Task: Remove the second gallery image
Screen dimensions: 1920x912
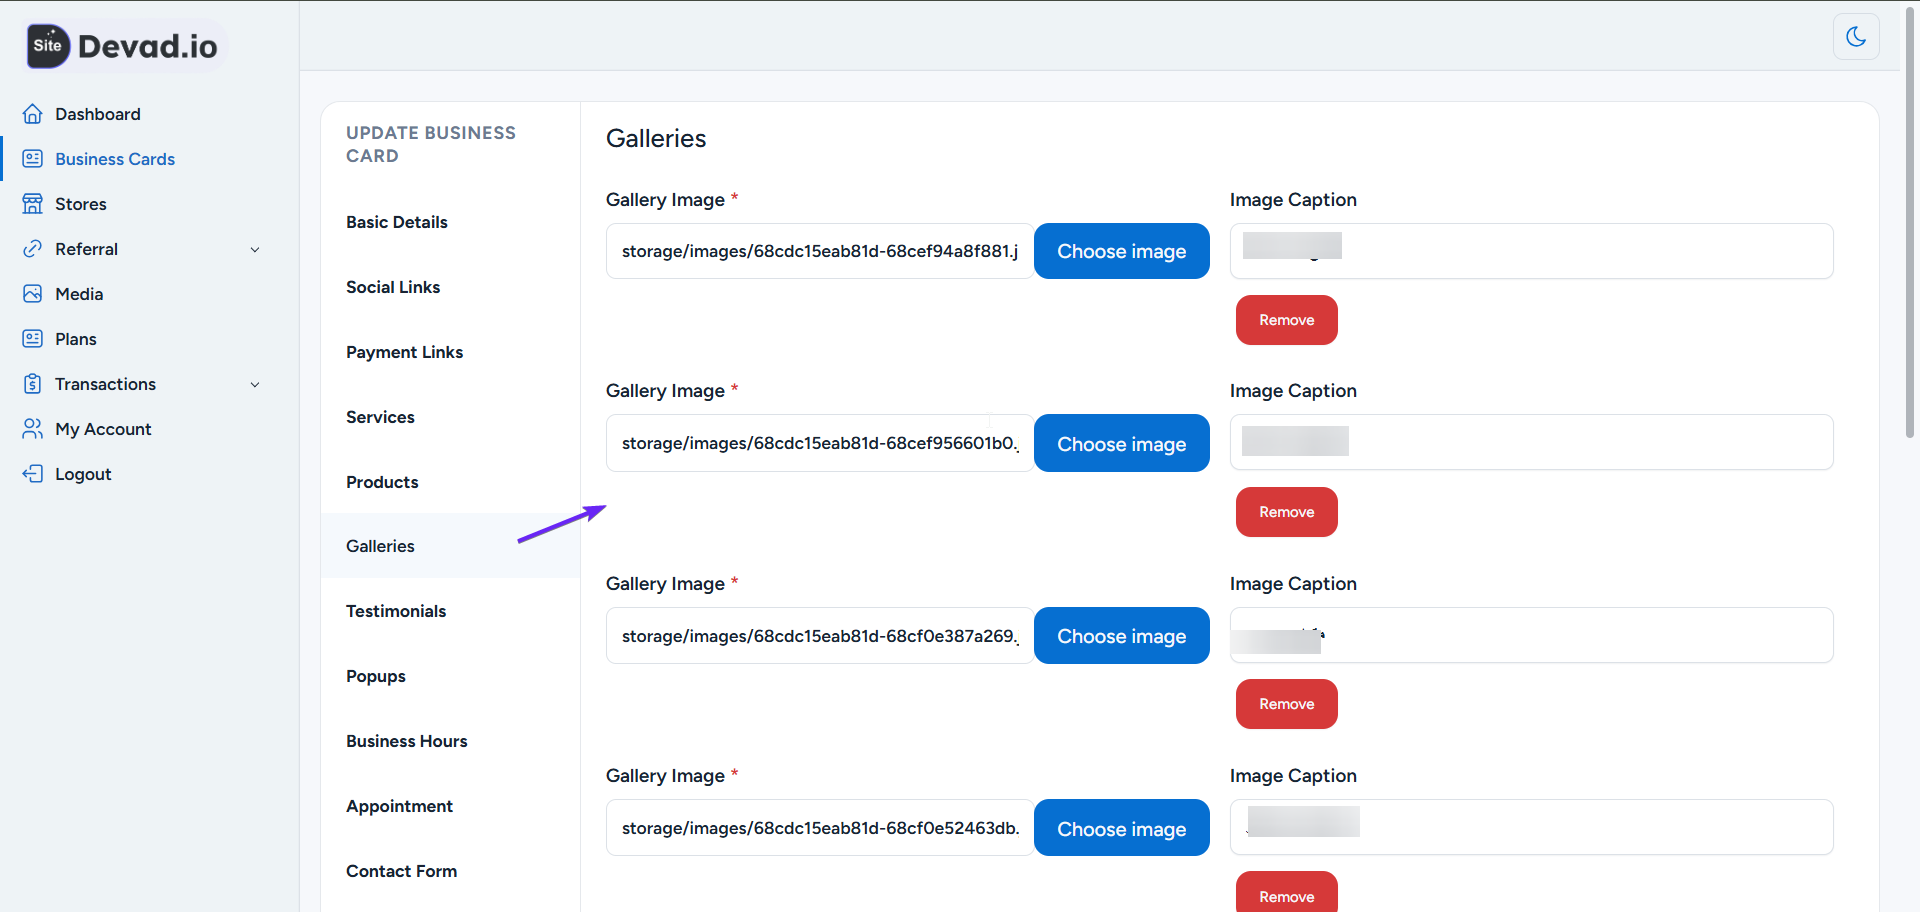Action: tap(1286, 512)
